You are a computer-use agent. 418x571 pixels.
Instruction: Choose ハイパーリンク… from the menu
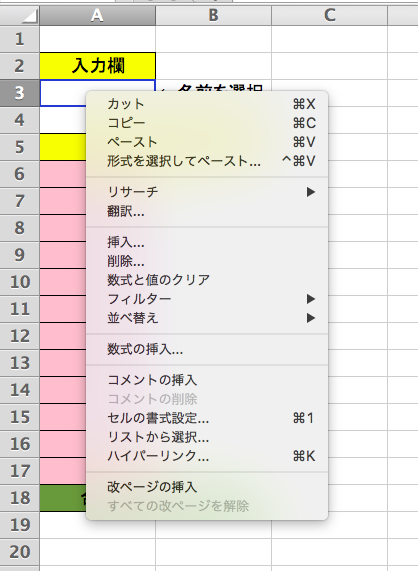(x=207, y=456)
